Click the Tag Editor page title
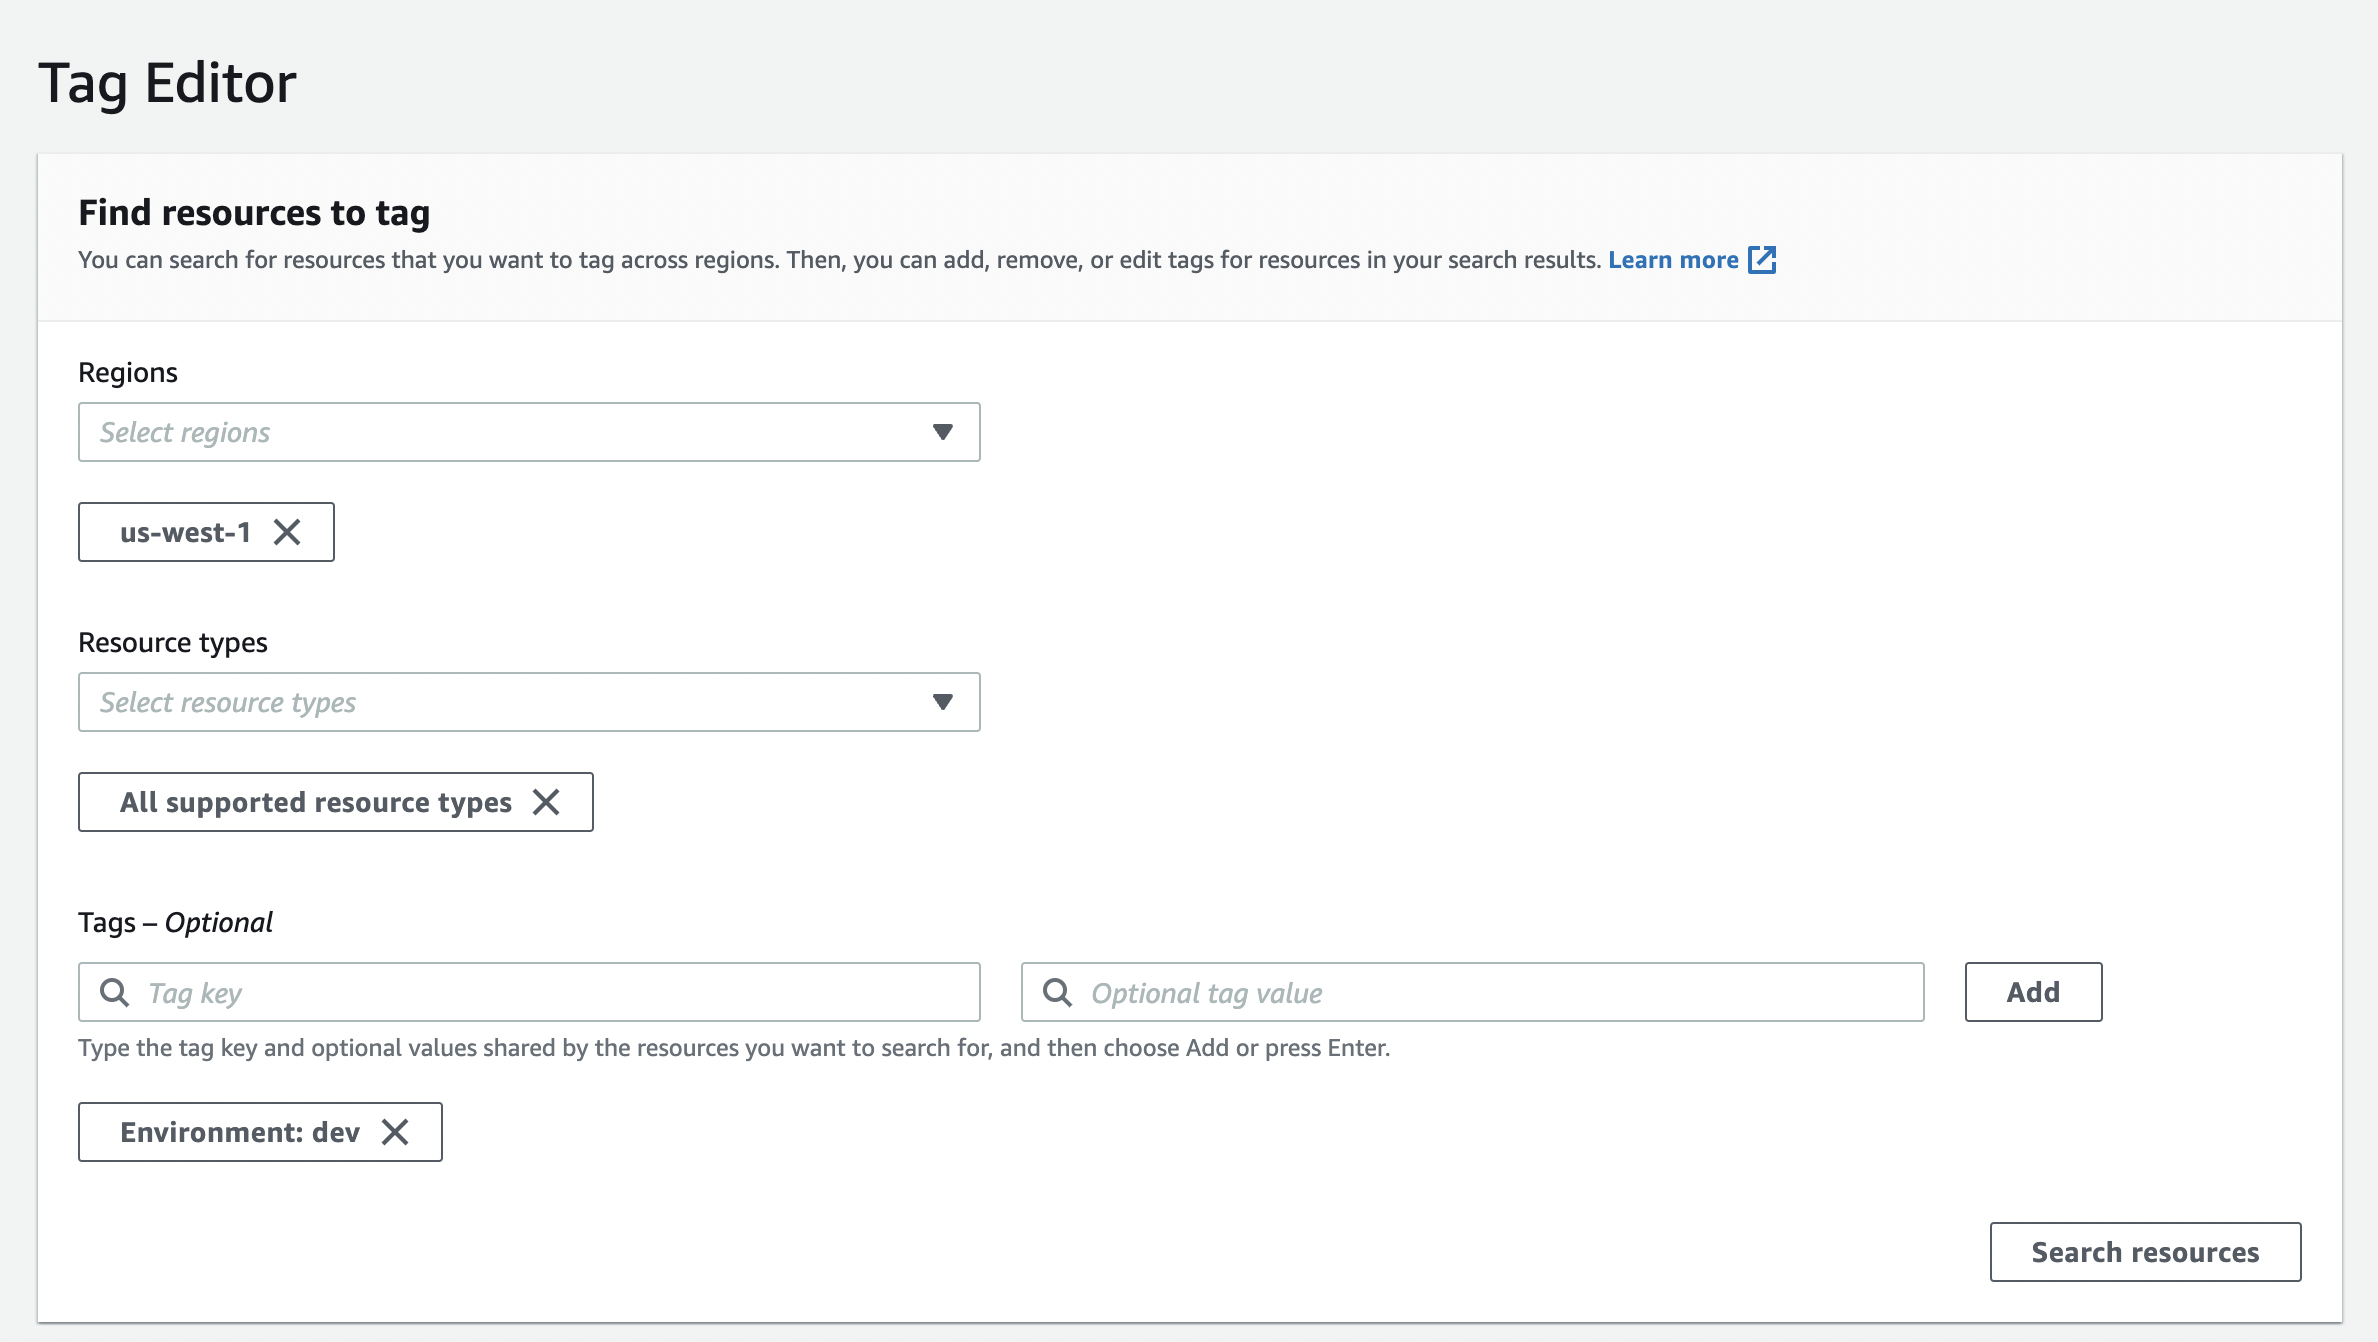 click(x=166, y=83)
